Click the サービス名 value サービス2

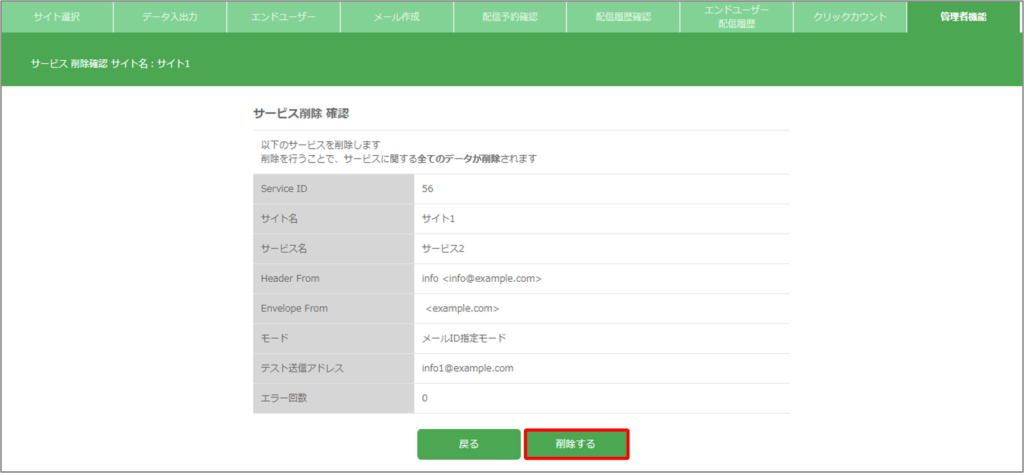[444, 249]
